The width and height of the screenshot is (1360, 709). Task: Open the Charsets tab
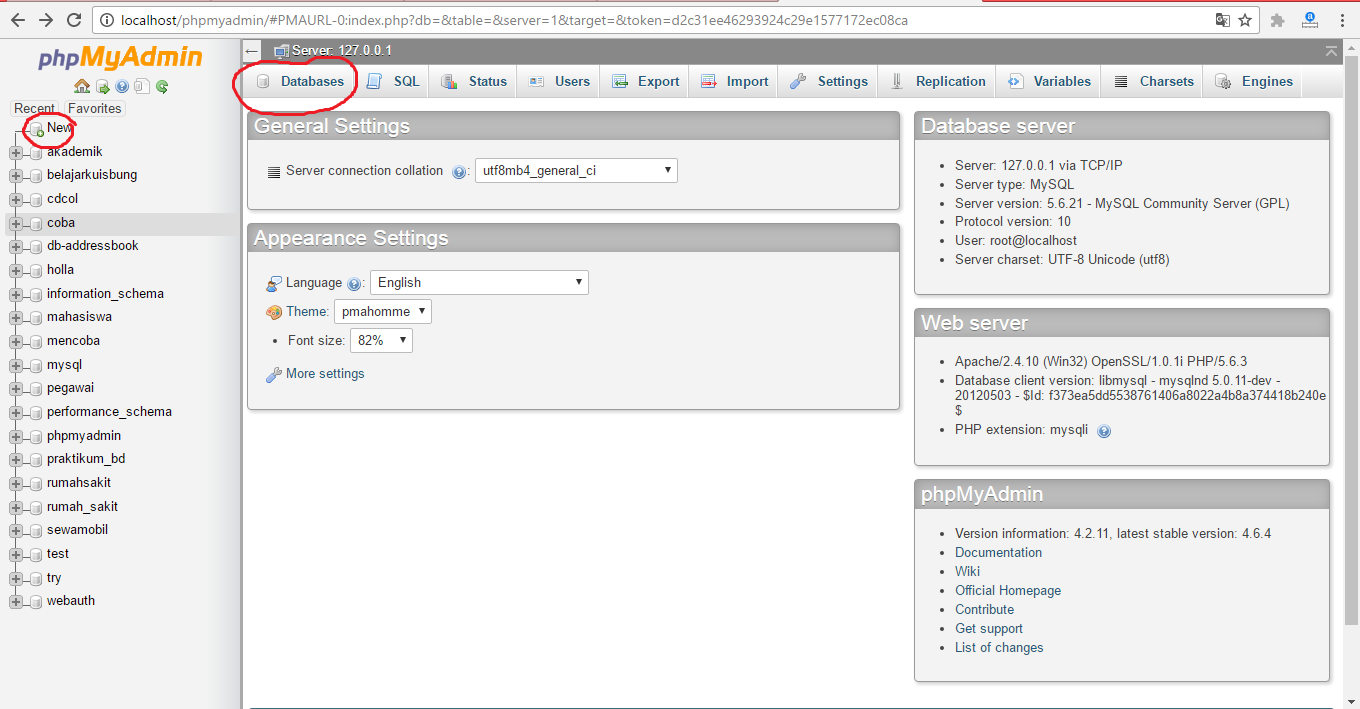[1154, 82]
